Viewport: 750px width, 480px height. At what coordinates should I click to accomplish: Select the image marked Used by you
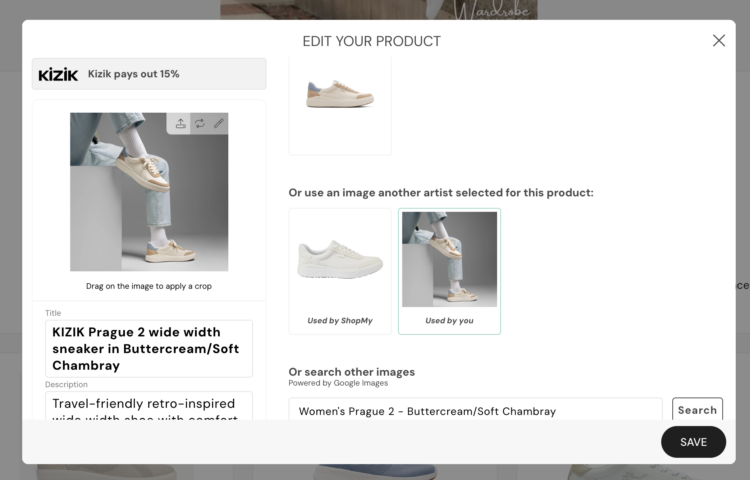449,271
